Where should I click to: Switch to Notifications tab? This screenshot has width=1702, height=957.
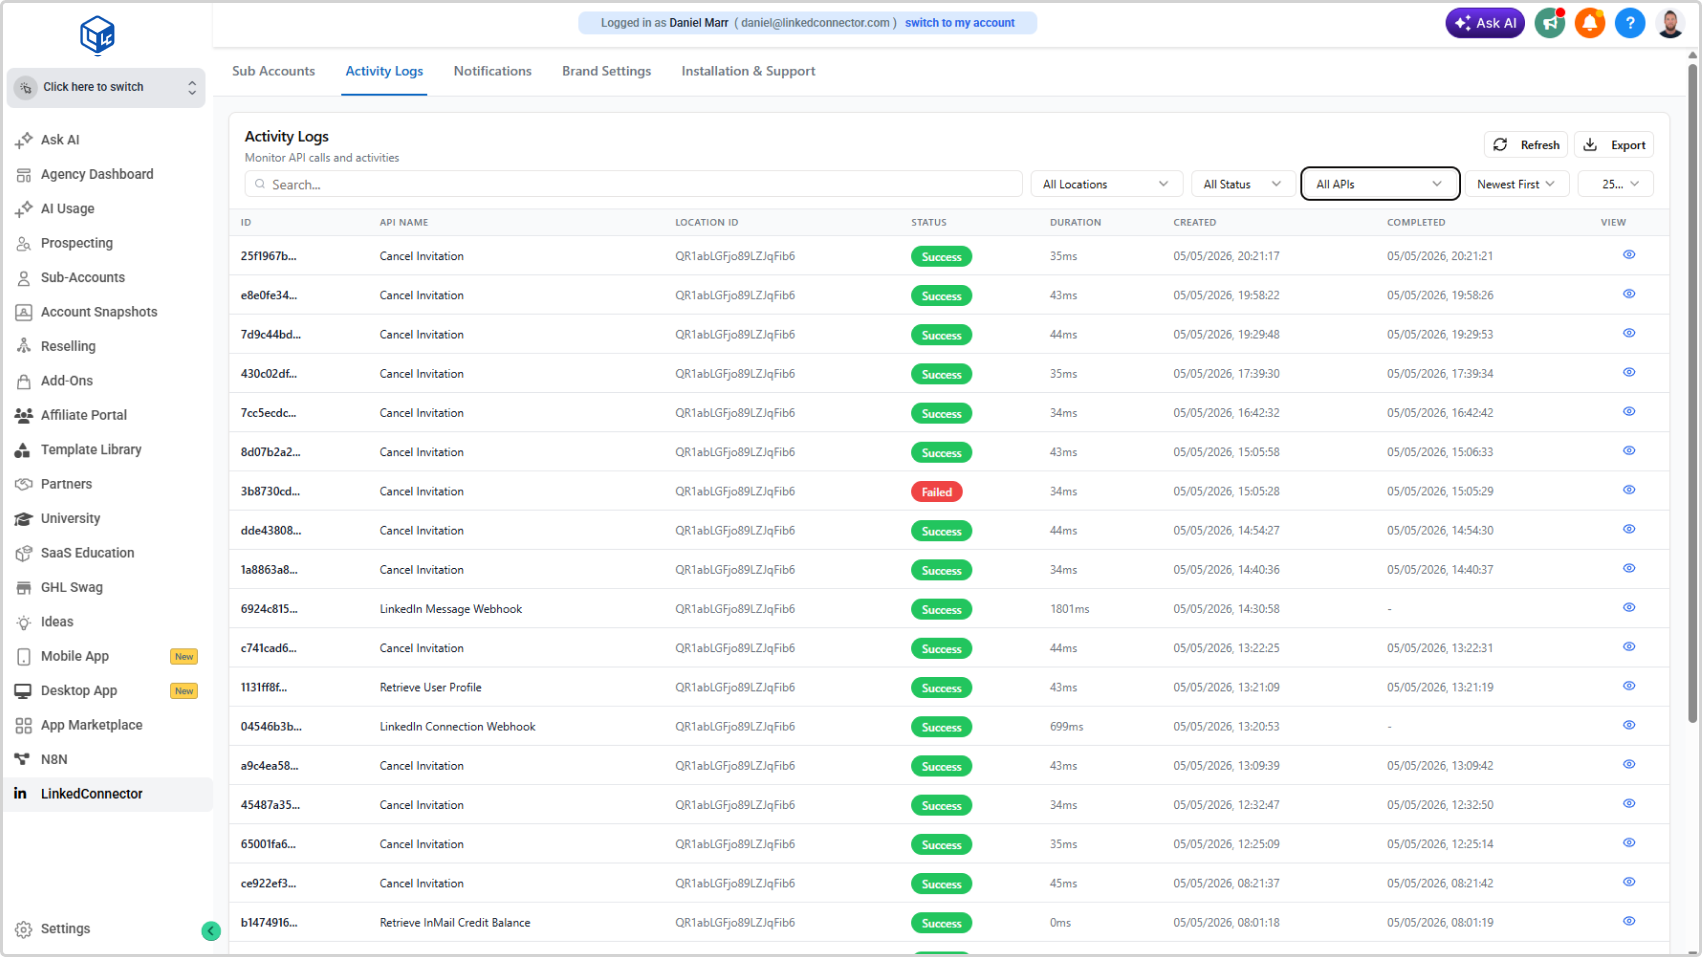click(x=492, y=71)
